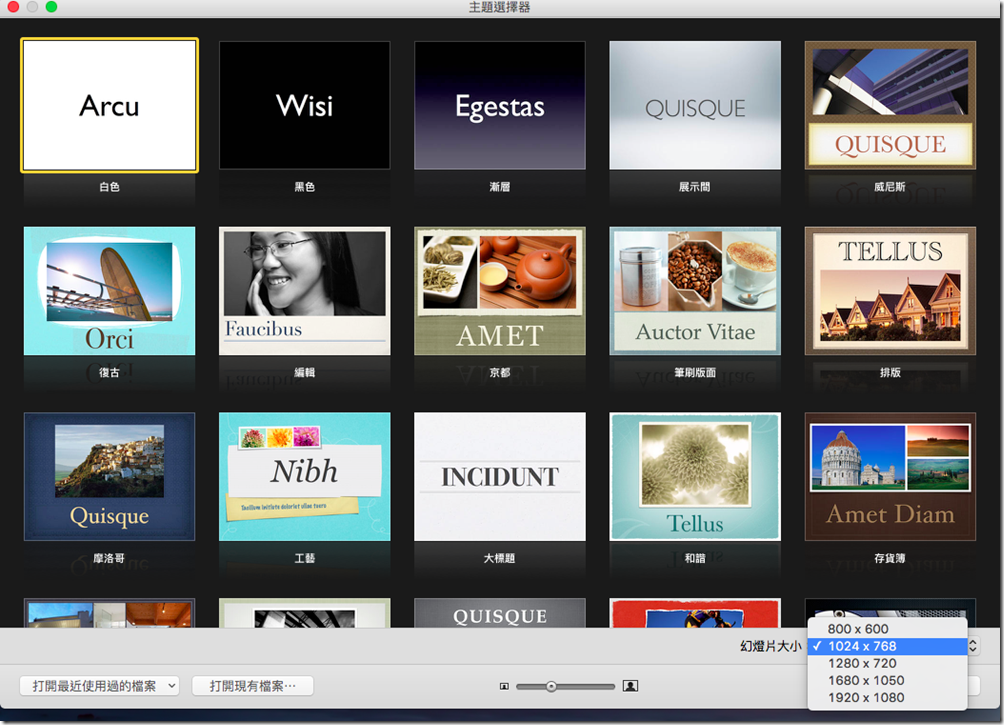Click small thumbnail size icon left of slider

pyautogui.click(x=504, y=686)
